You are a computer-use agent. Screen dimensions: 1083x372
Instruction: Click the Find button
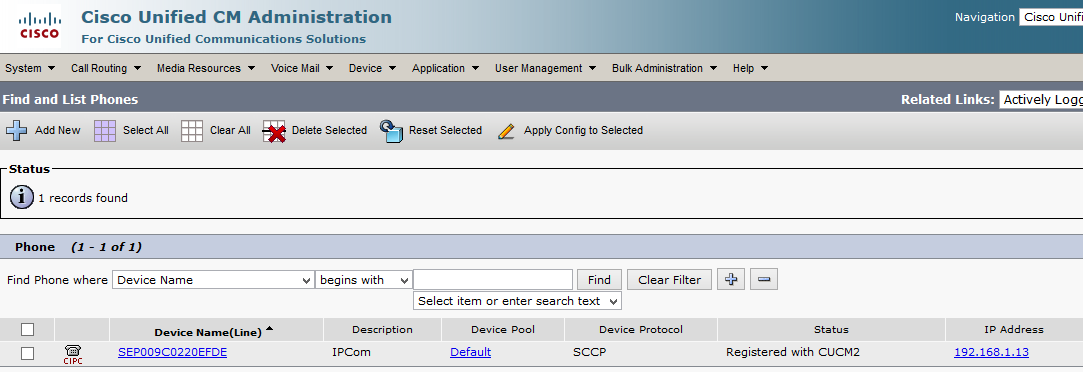coord(600,280)
